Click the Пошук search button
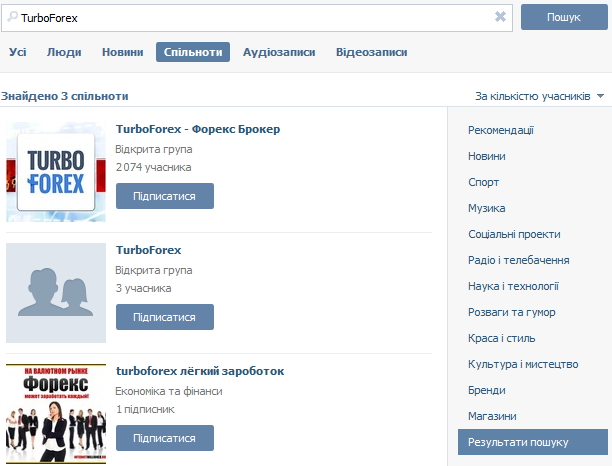Image resolution: width=612 pixels, height=466 pixels. 564,17
